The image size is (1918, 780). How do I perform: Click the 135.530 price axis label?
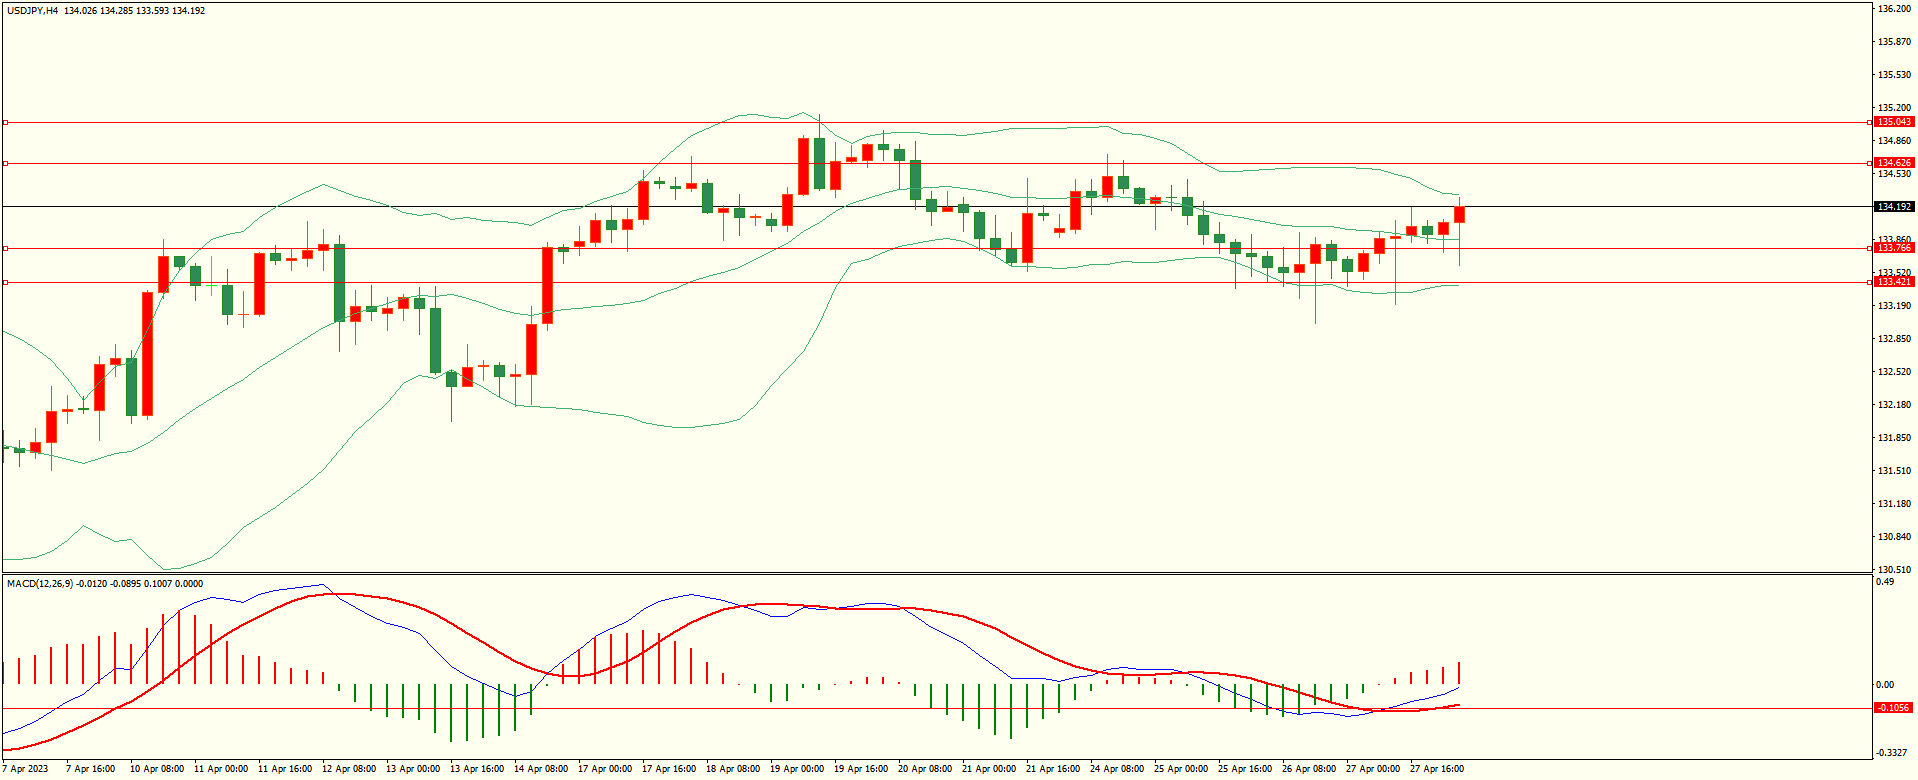tap(1894, 75)
